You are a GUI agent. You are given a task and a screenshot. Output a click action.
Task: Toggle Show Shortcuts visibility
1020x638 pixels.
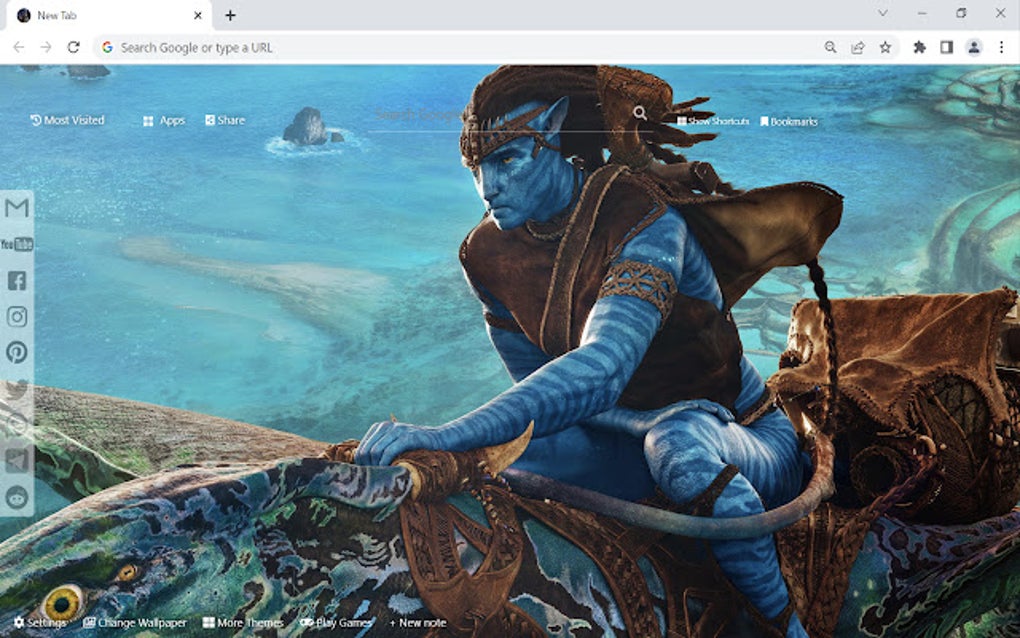click(711, 120)
